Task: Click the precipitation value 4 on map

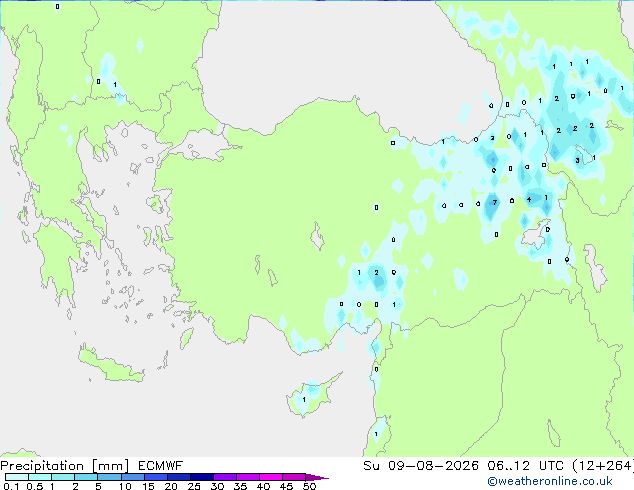Action: click(x=529, y=199)
